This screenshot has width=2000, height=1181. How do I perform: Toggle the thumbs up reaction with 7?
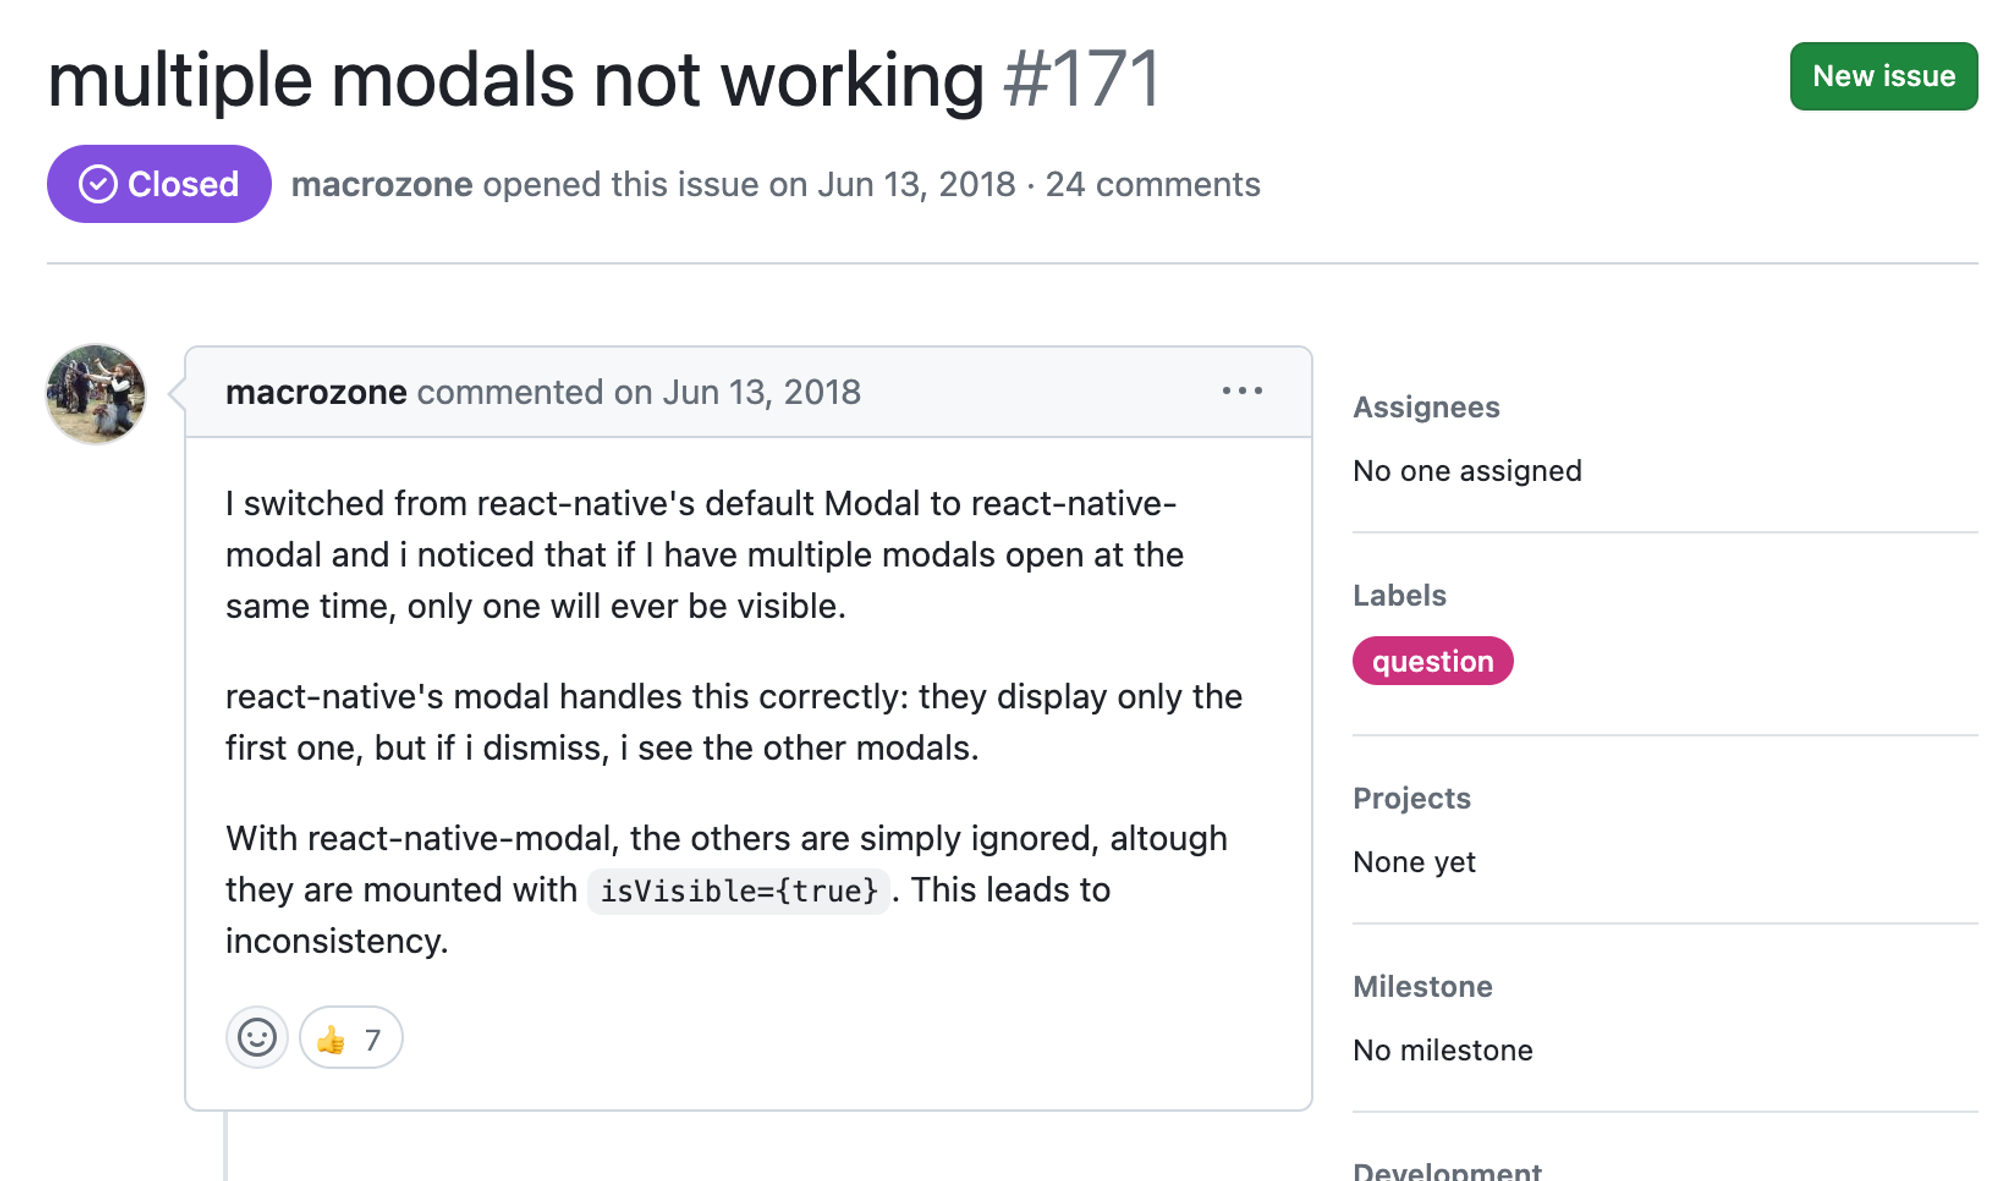[x=351, y=1037]
